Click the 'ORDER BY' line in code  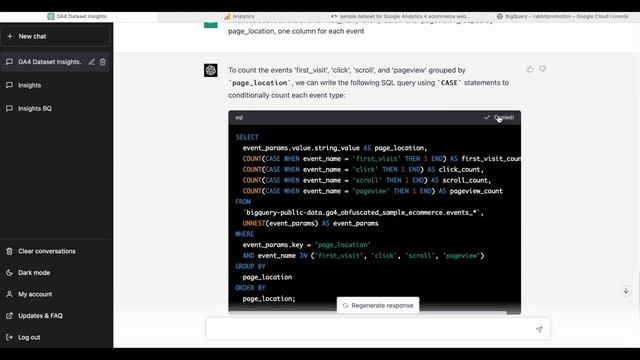[250, 288]
